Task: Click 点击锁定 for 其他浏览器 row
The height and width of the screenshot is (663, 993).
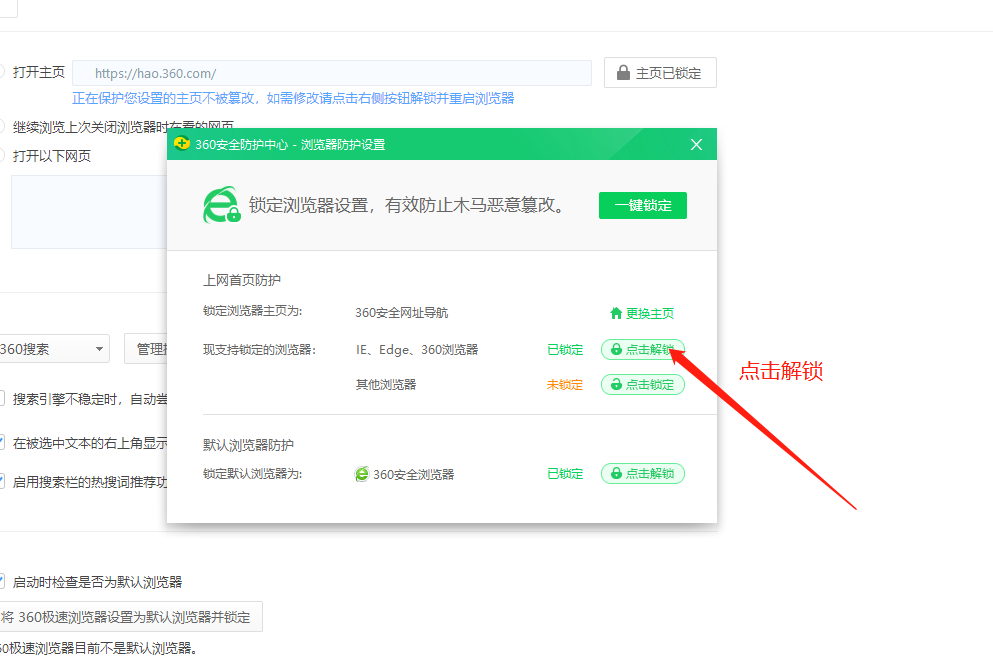Action: [643, 384]
